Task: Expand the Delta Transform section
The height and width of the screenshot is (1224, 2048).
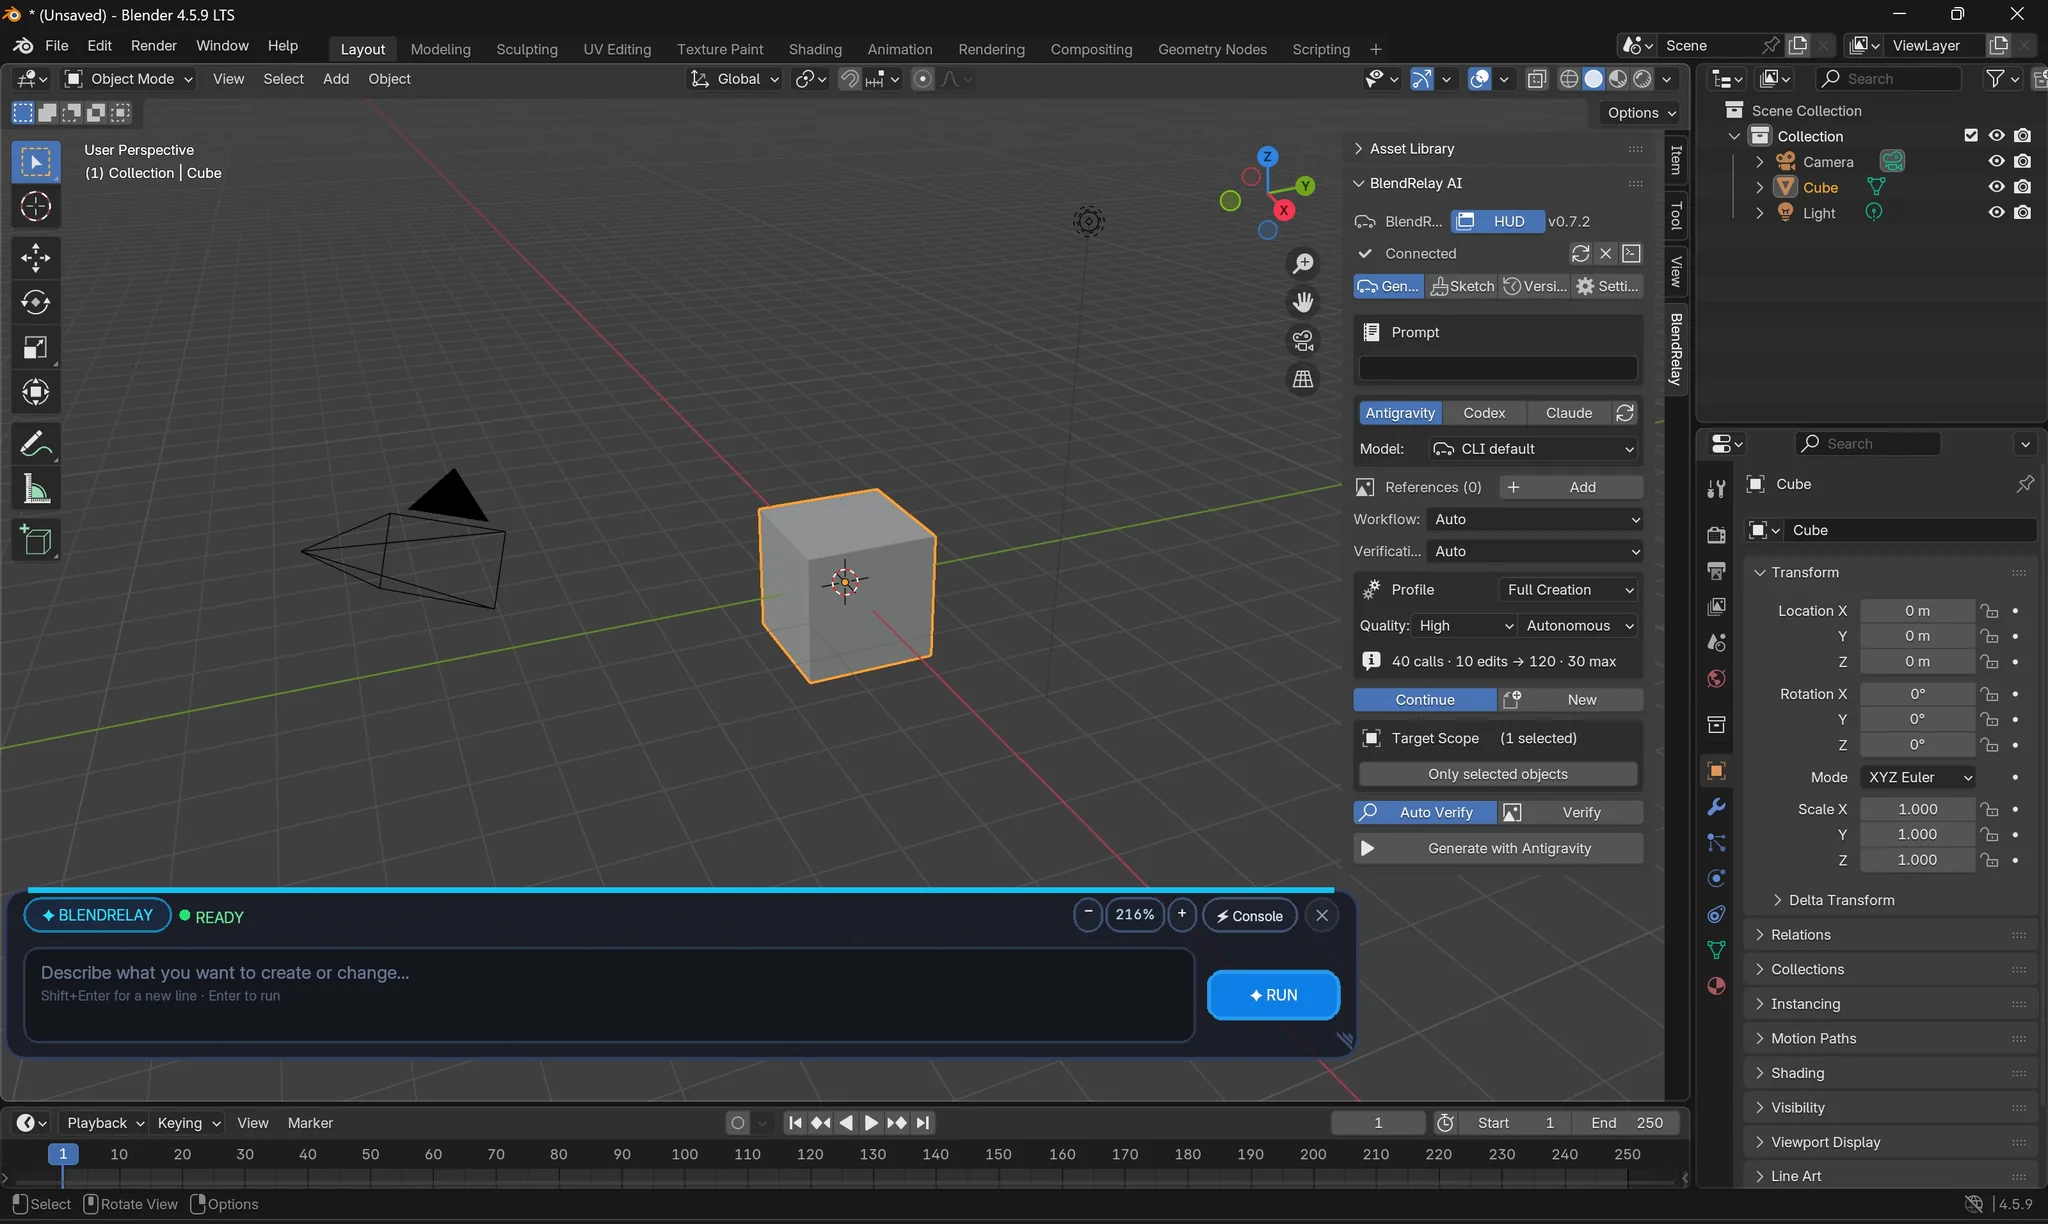Action: tap(1840, 900)
